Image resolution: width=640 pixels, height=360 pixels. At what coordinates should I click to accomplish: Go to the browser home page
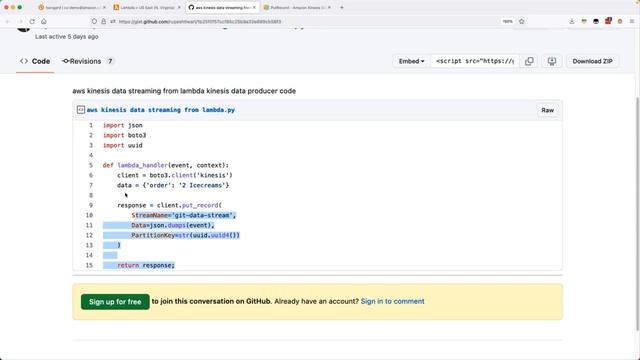[x=44, y=21]
